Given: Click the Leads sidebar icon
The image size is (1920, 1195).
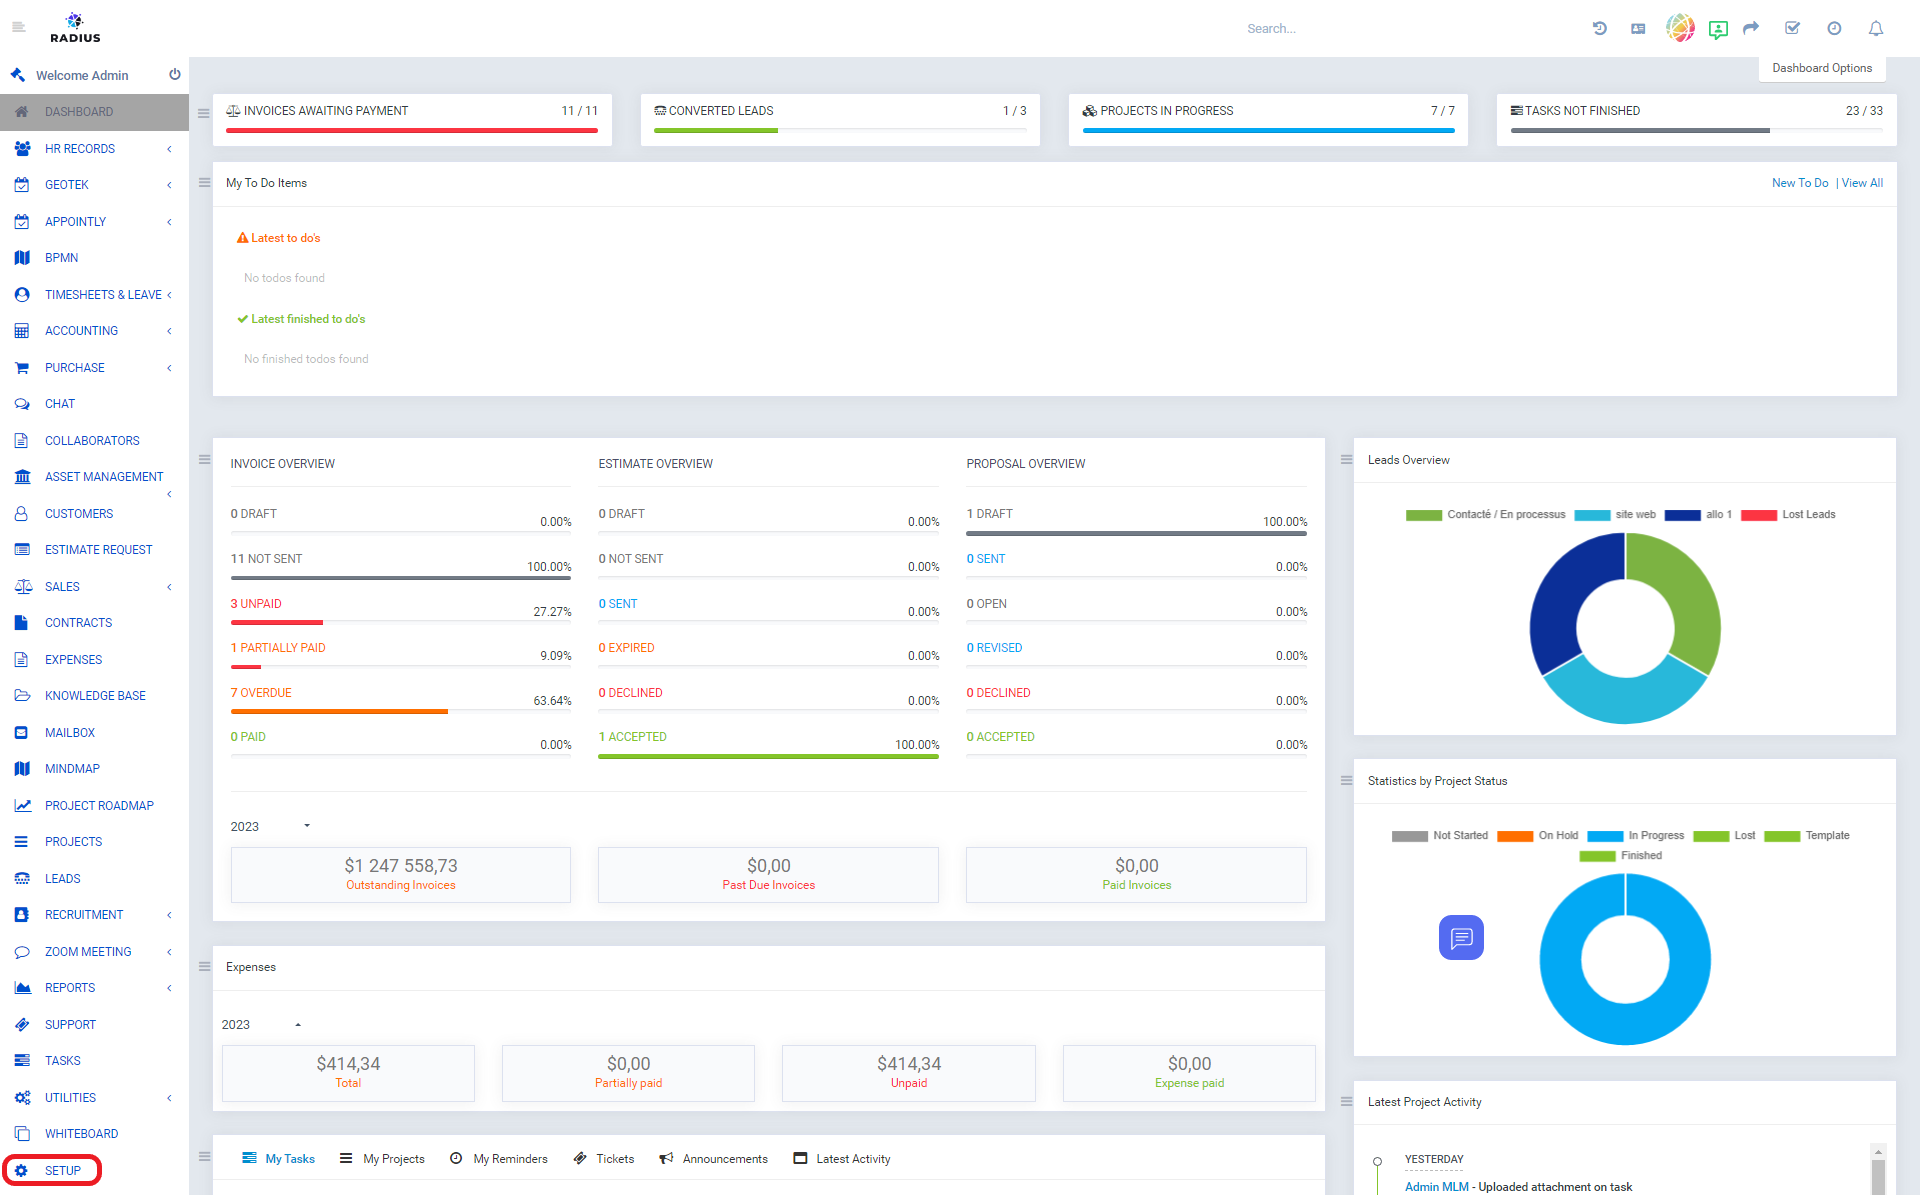Looking at the screenshot, I should click(x=22, y=878).
